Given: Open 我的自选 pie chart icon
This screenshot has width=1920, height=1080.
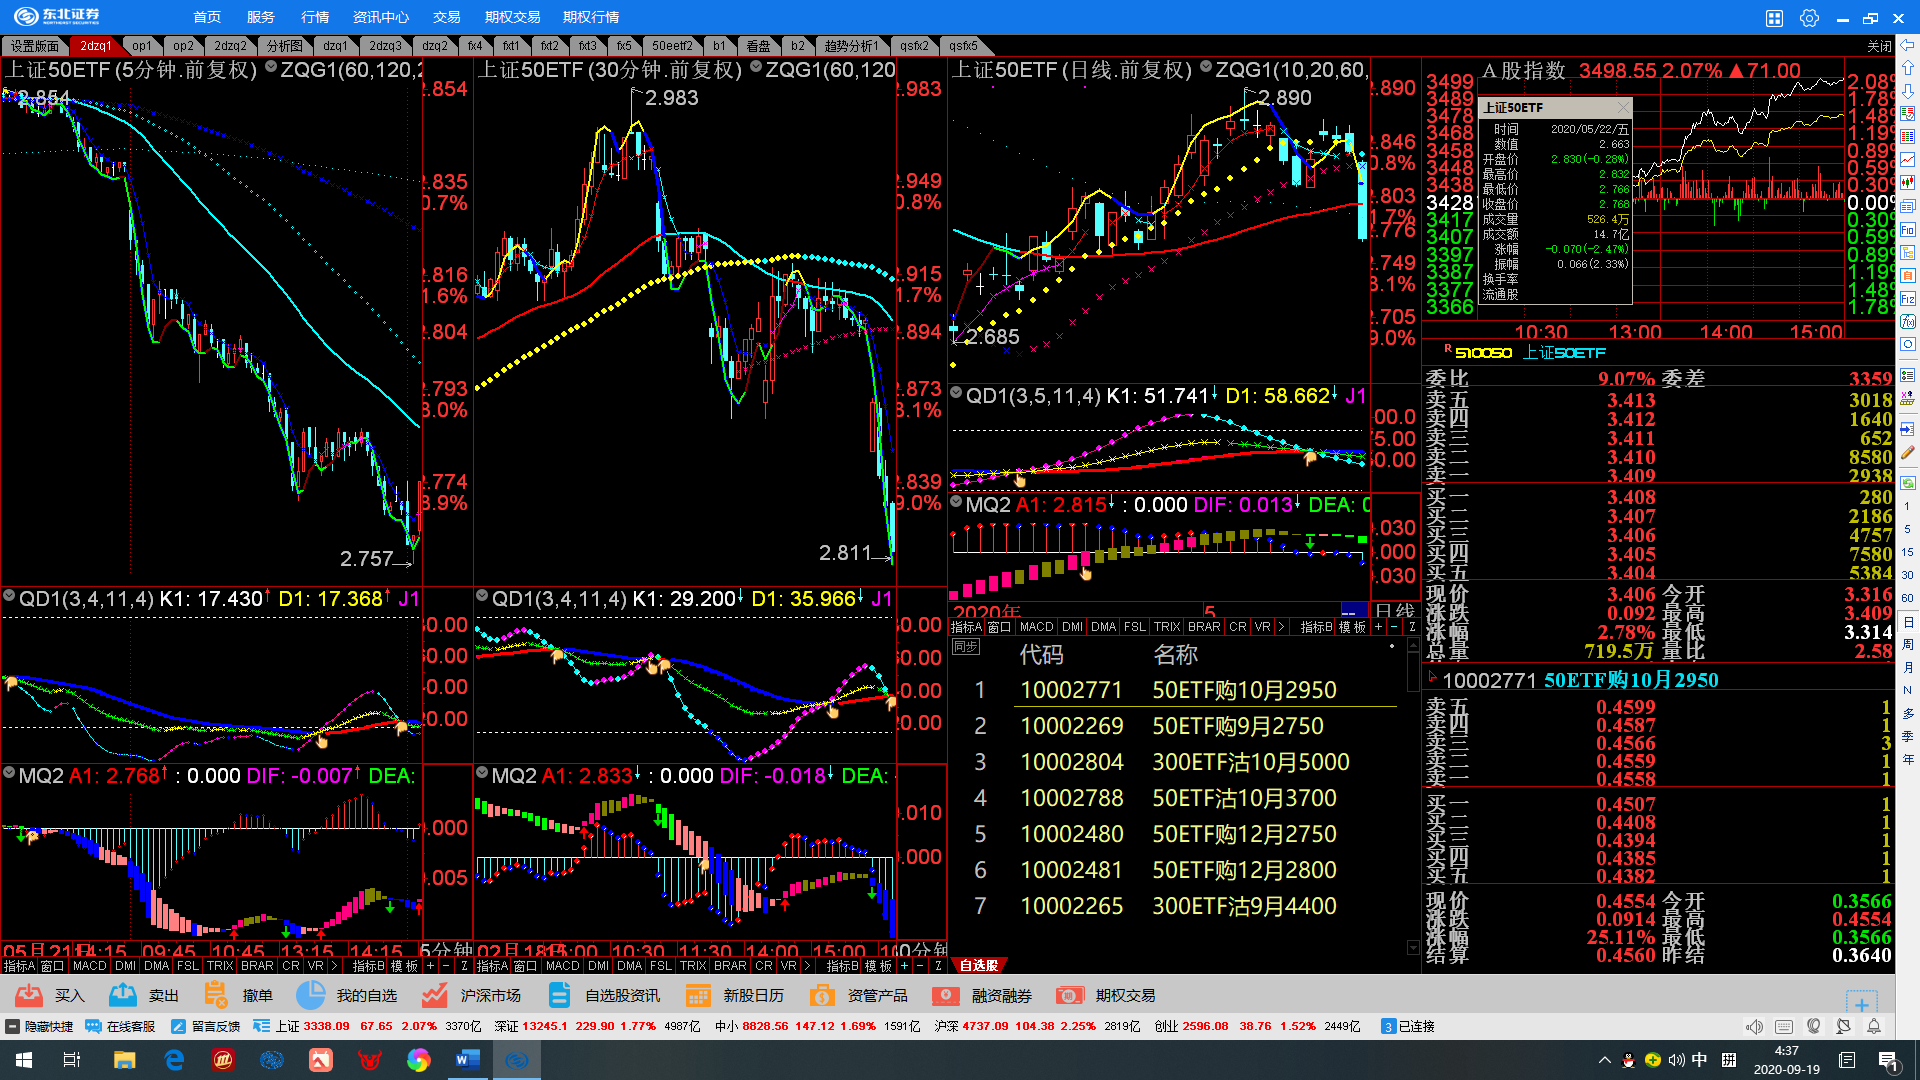Looking at the screenshot, I should tap(311, 995).
